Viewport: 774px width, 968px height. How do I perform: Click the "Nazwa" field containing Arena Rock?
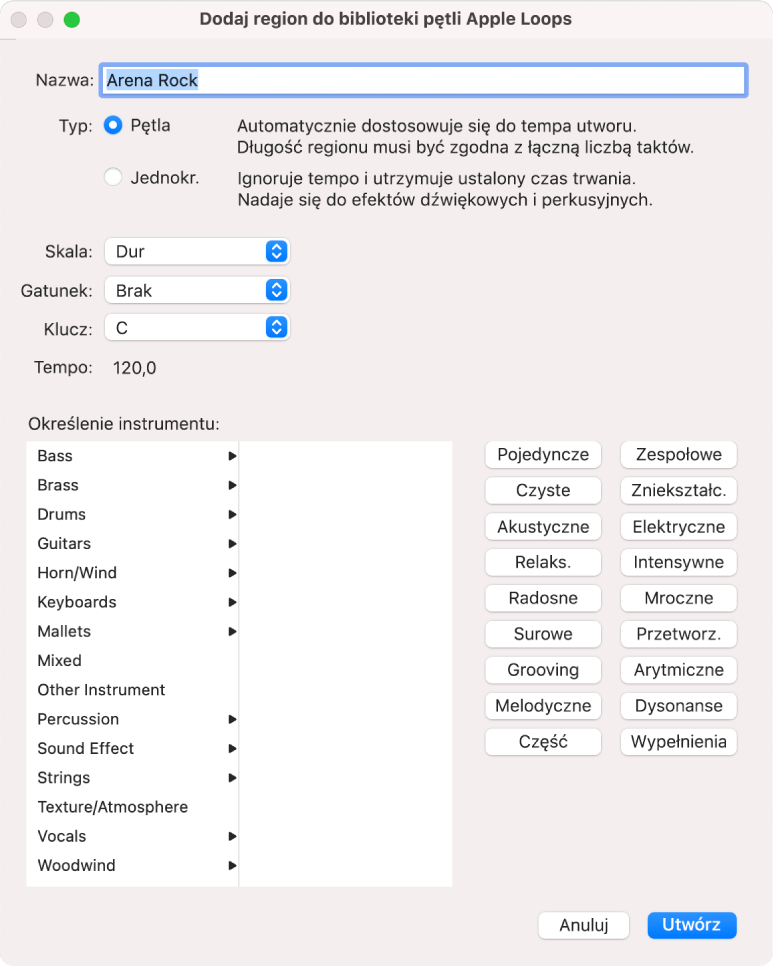click(x=422, y=79)
